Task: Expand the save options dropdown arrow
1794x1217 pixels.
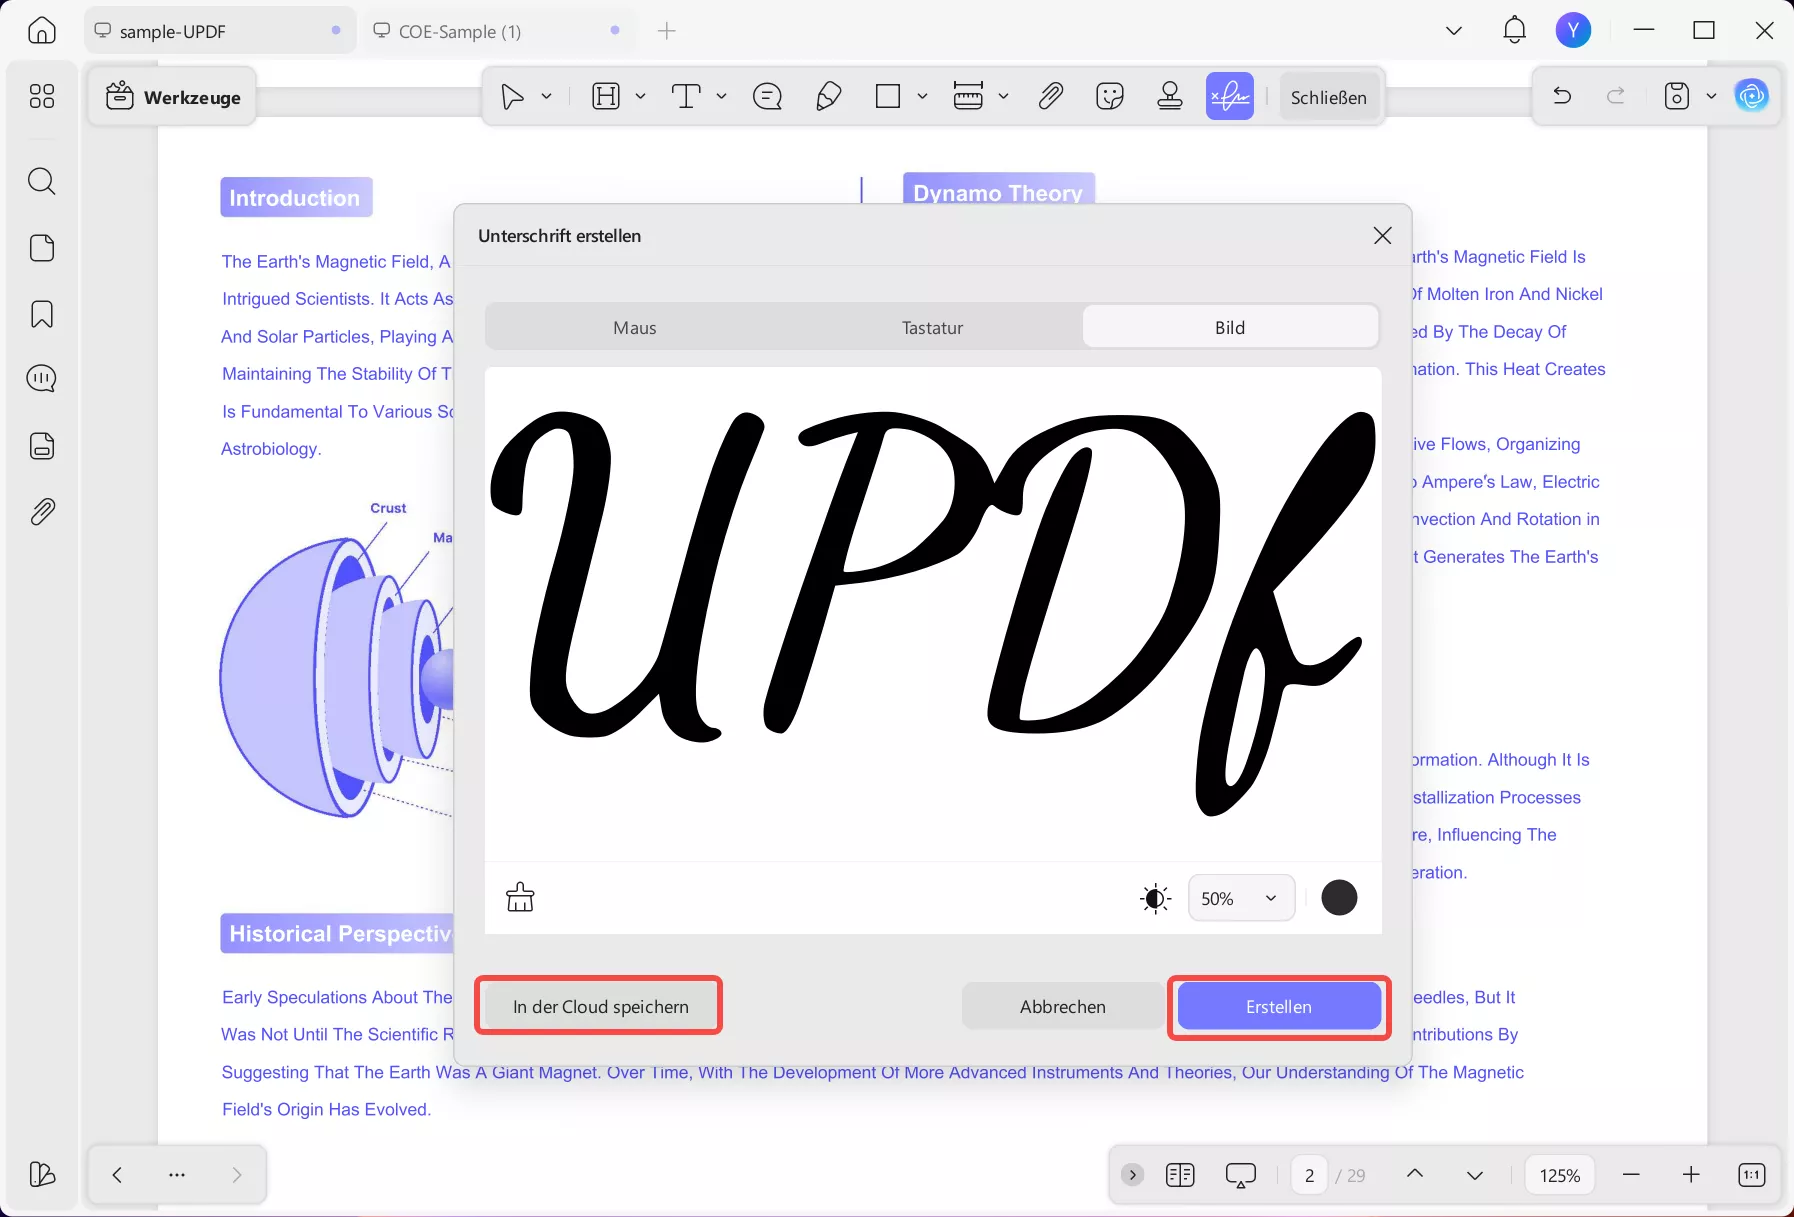Action: click(1711, 97)
